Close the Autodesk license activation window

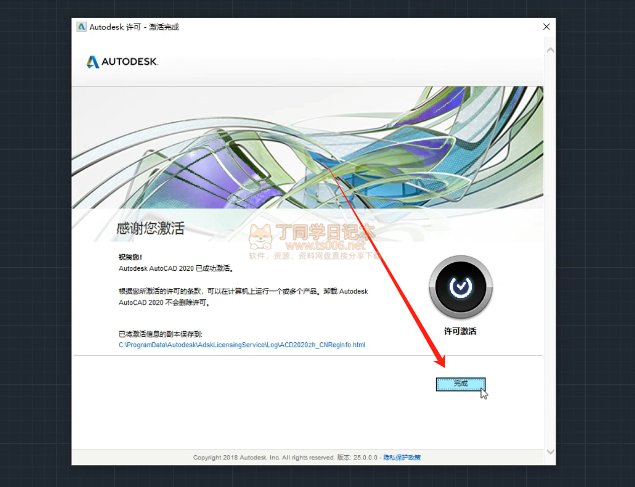point(546,27)
